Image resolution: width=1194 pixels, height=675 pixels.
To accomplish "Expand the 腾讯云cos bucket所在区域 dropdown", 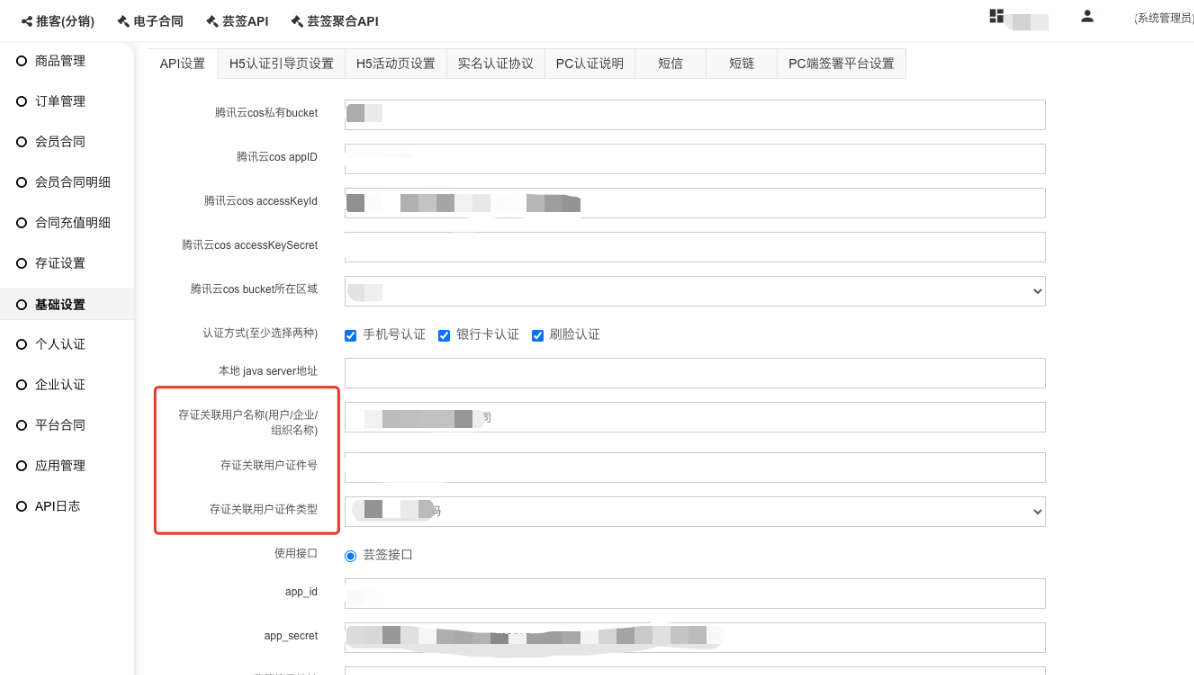I will pyautogui.click(x=694, y=291).
